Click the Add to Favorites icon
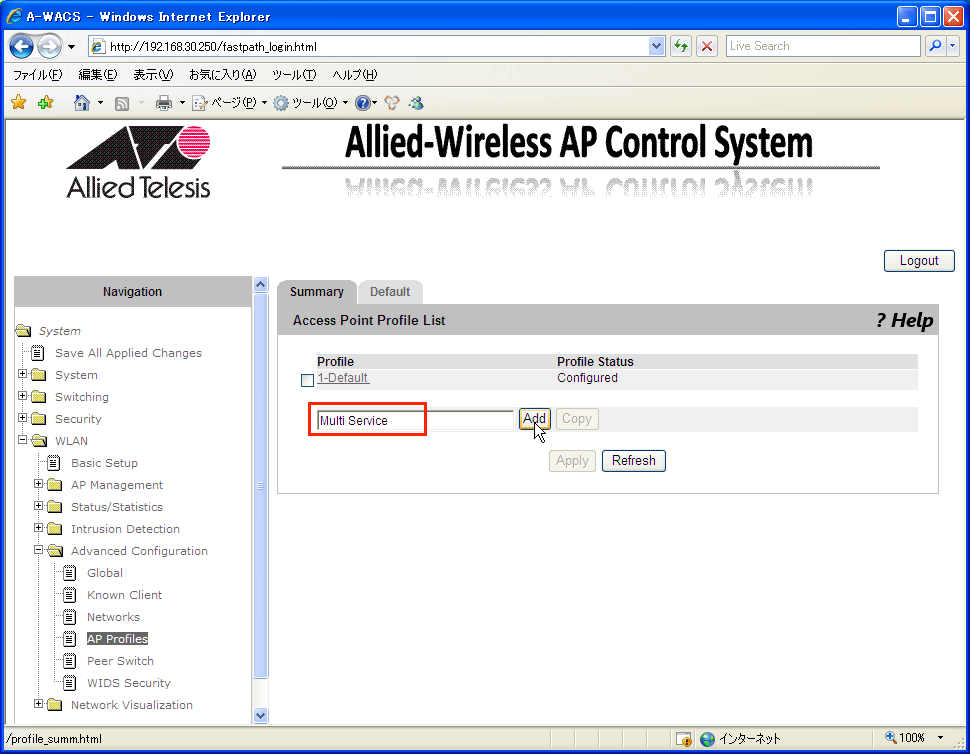 point(45,103)
